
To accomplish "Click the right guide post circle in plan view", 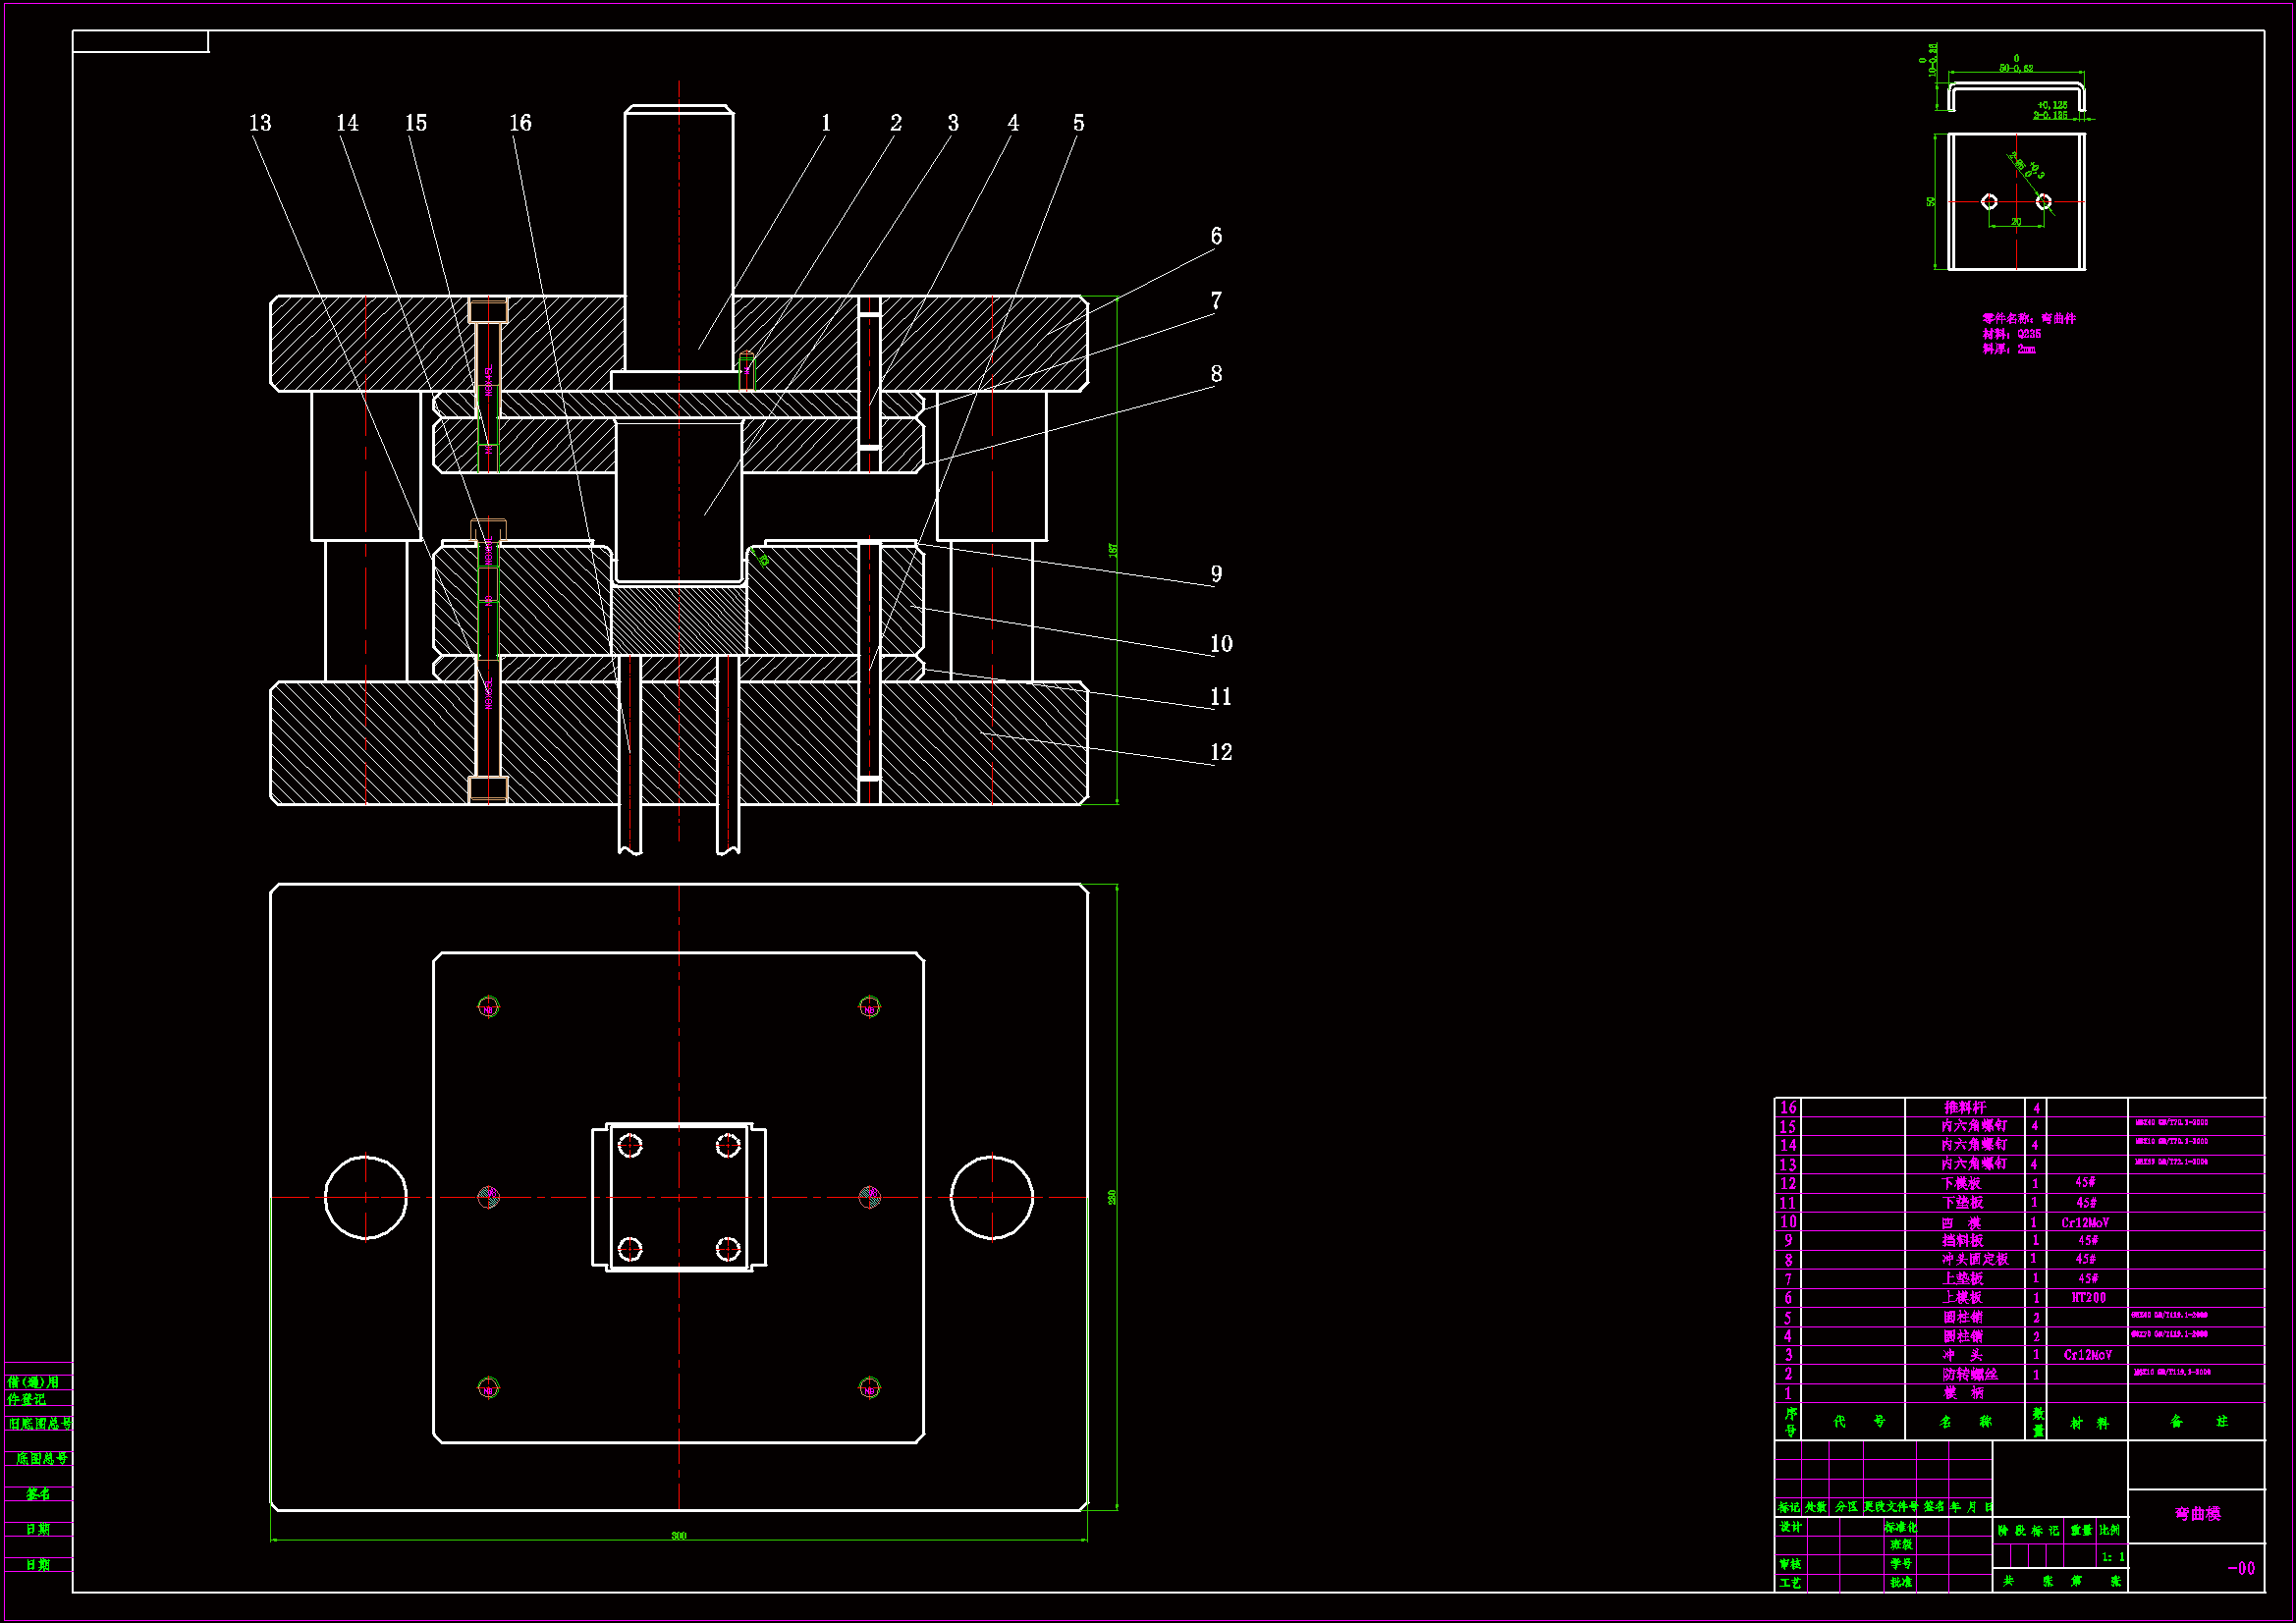I will (x=992, y=1197).
